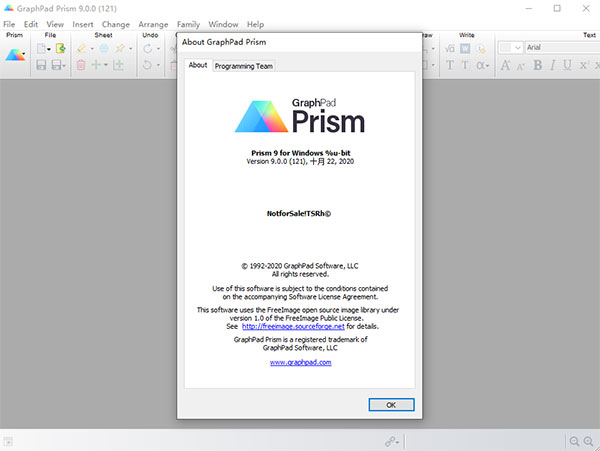This screenshot has height=451, width=600.
Task: Click the Prism logo toolbar button
Action: [x=15, y=55]
